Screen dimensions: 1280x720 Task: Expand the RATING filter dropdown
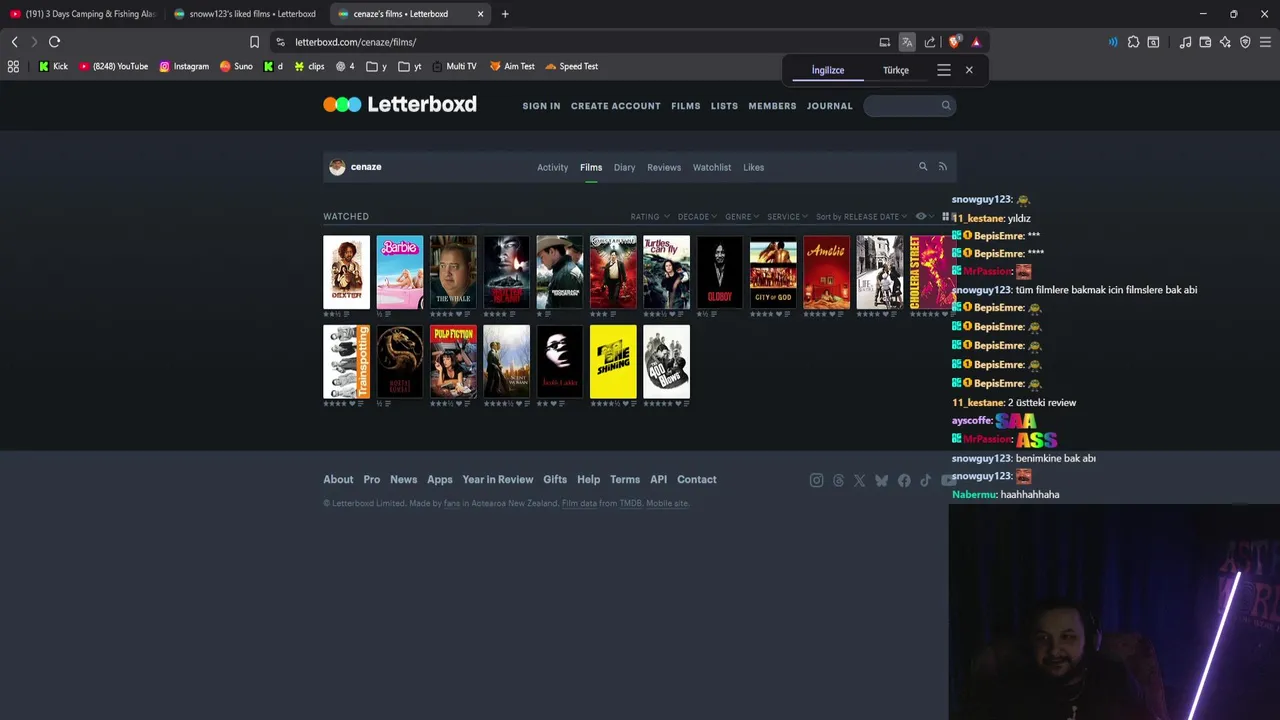click(x=650, y=217)
